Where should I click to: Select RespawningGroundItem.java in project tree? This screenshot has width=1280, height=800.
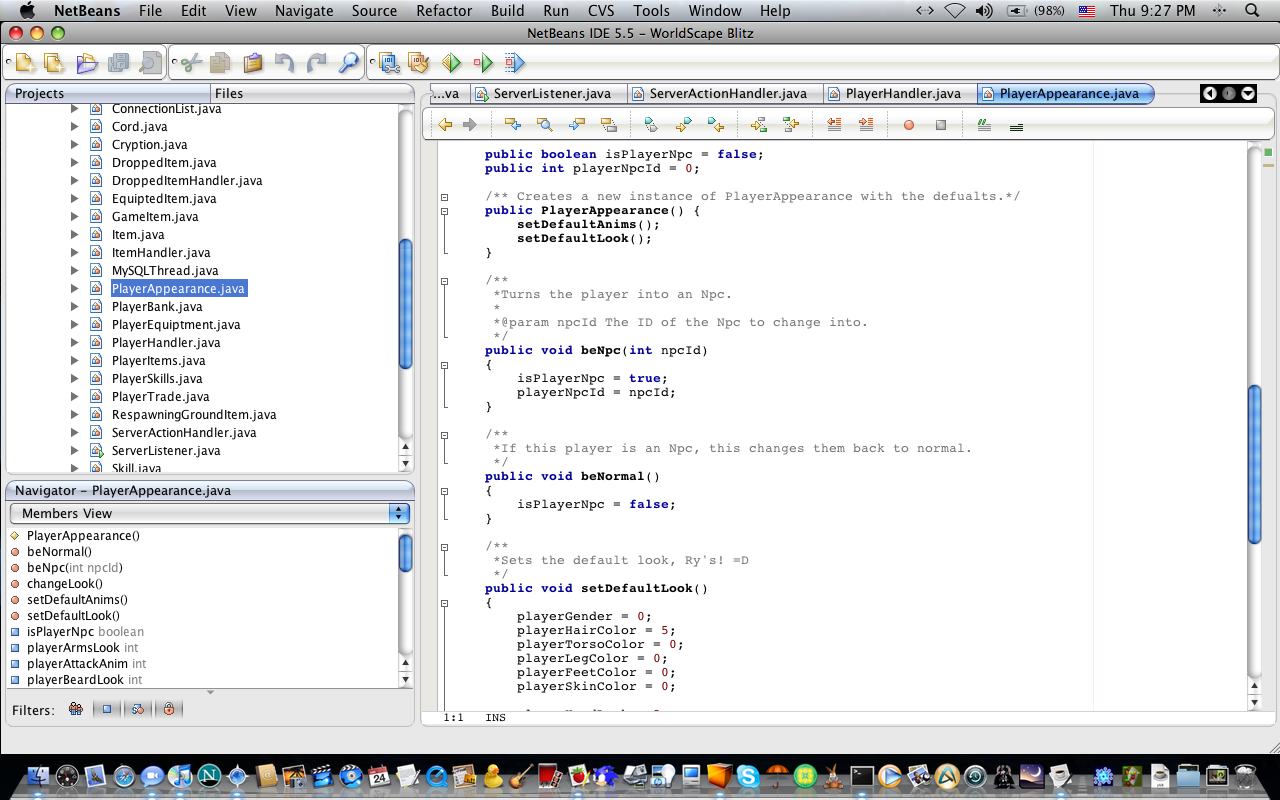(x=194, y=415)
